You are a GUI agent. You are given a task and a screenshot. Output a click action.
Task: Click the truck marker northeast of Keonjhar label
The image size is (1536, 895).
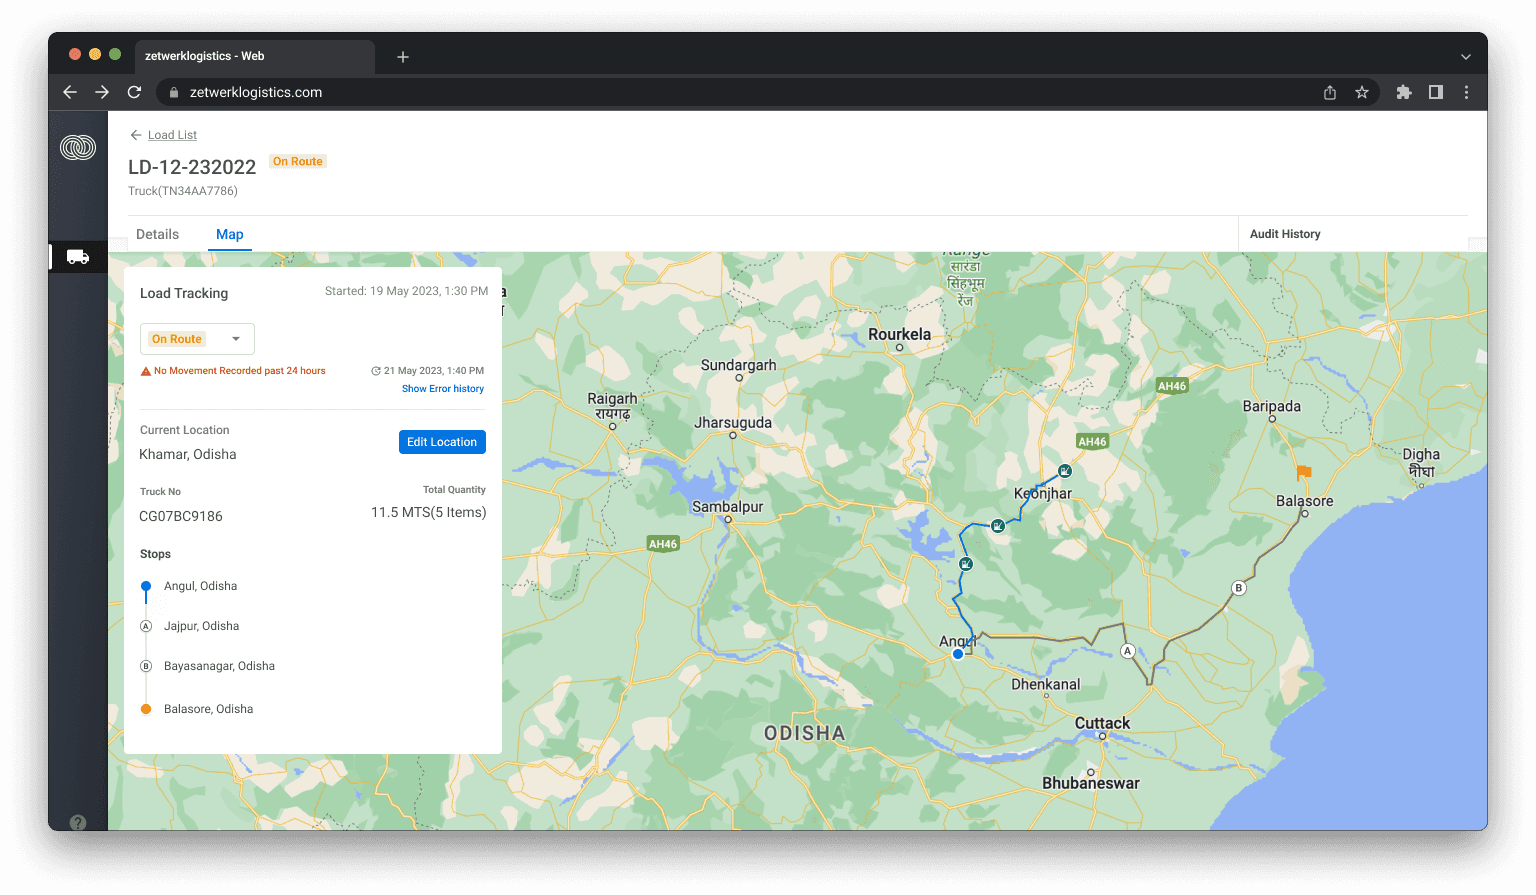tap(1066, 471)
